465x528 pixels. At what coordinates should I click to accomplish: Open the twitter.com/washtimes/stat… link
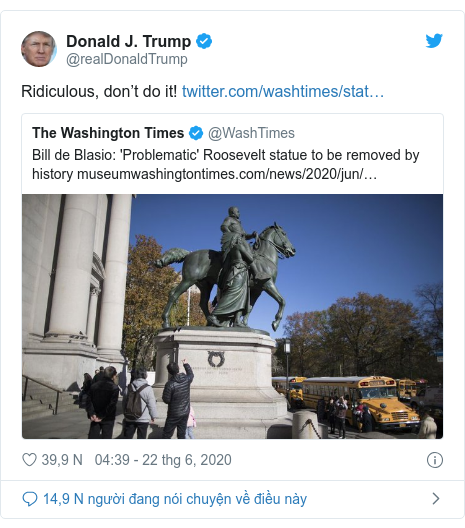[x=283, y=91]
